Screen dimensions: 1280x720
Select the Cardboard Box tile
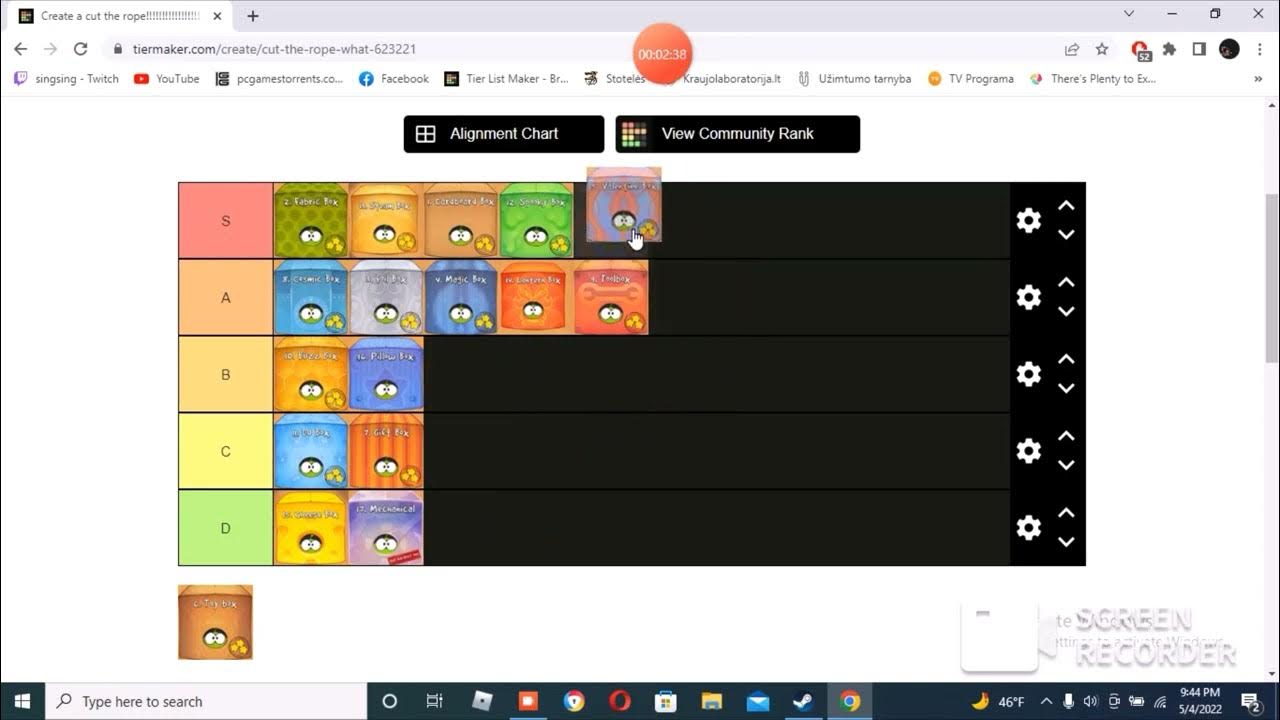point(461,220)
